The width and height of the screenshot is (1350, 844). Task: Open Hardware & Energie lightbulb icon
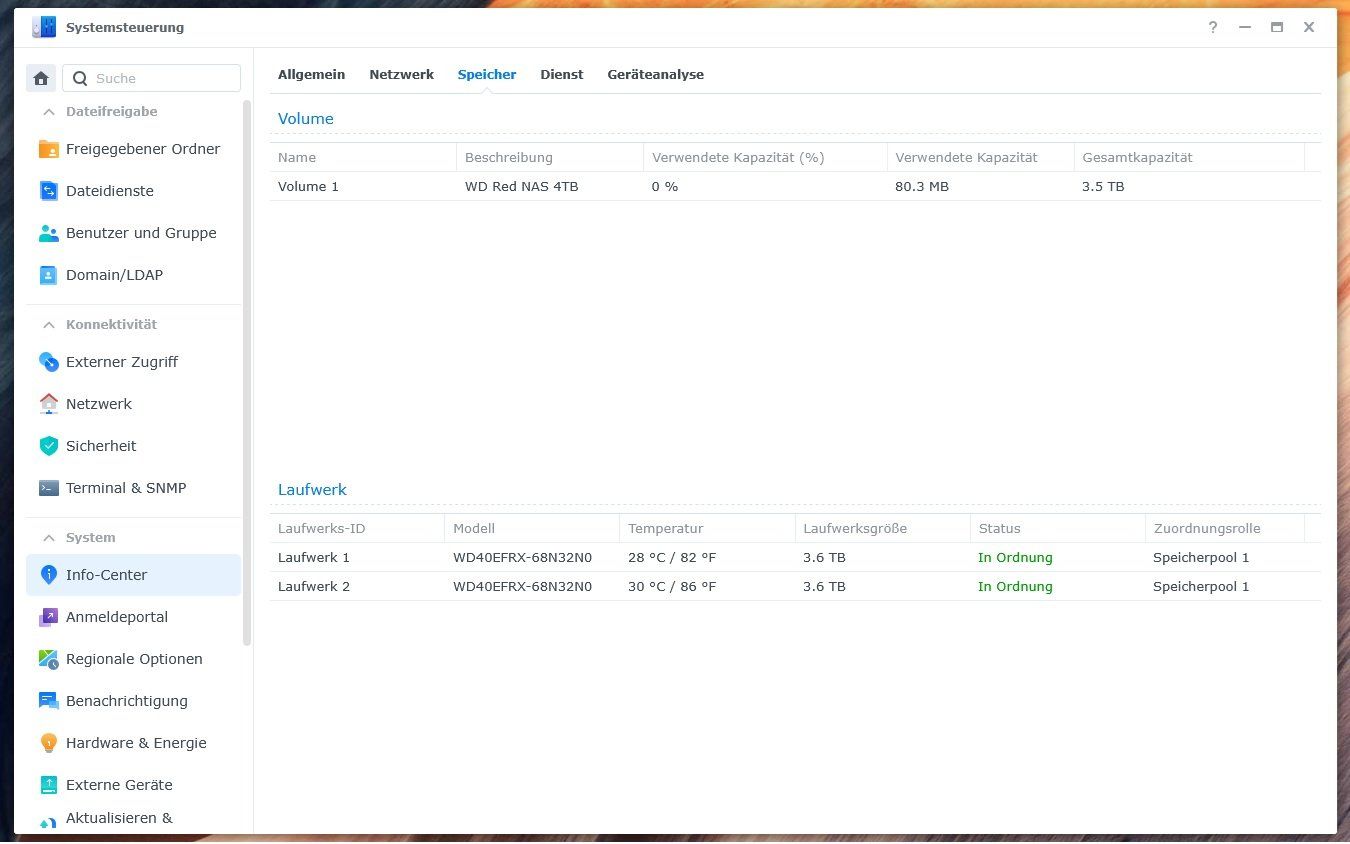click(x=48, y=743)
